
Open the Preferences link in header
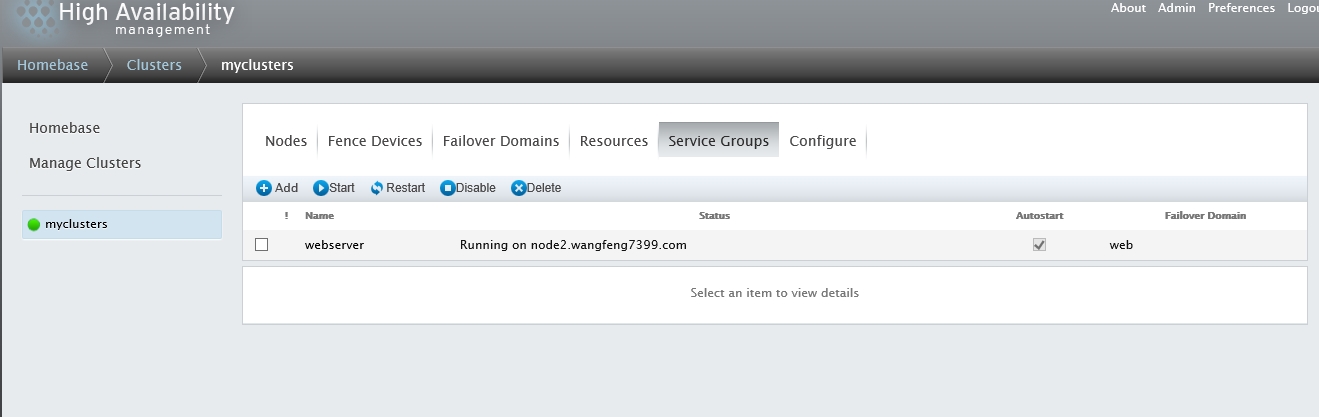1241,8
